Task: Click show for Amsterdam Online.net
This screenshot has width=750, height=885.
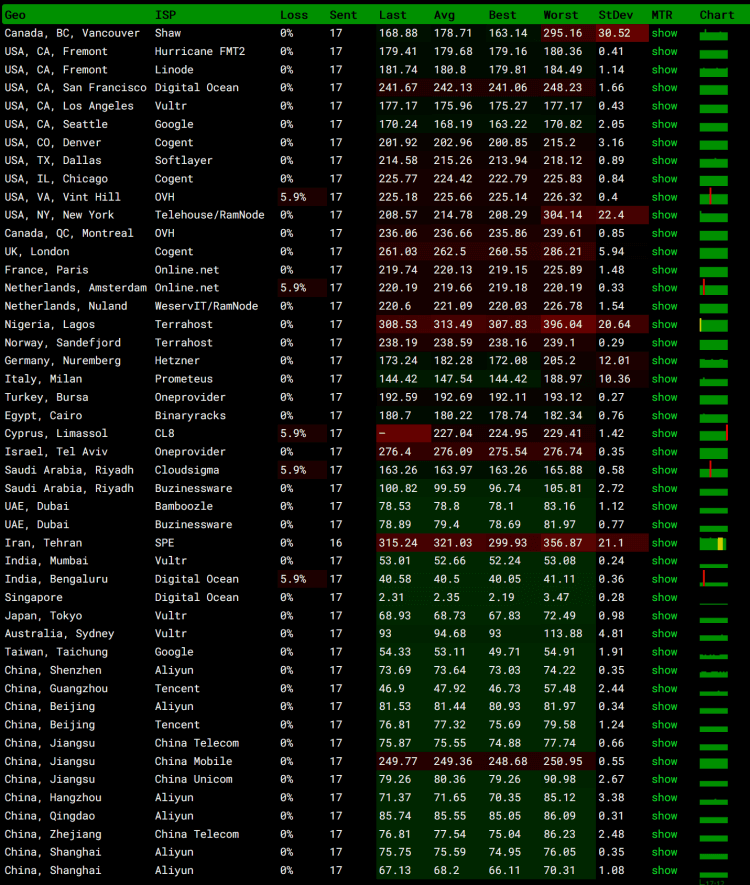Action: click(664, 288)
